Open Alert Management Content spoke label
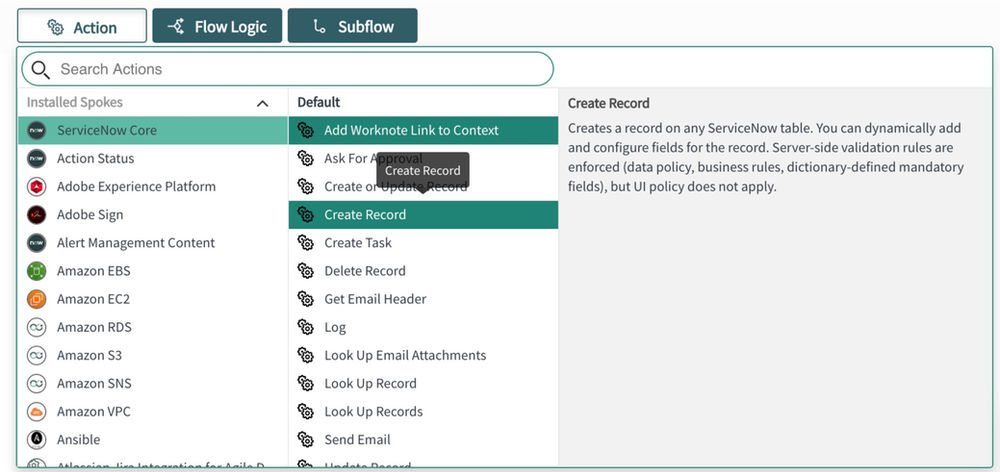1000x472 pixels. [136, 242]
